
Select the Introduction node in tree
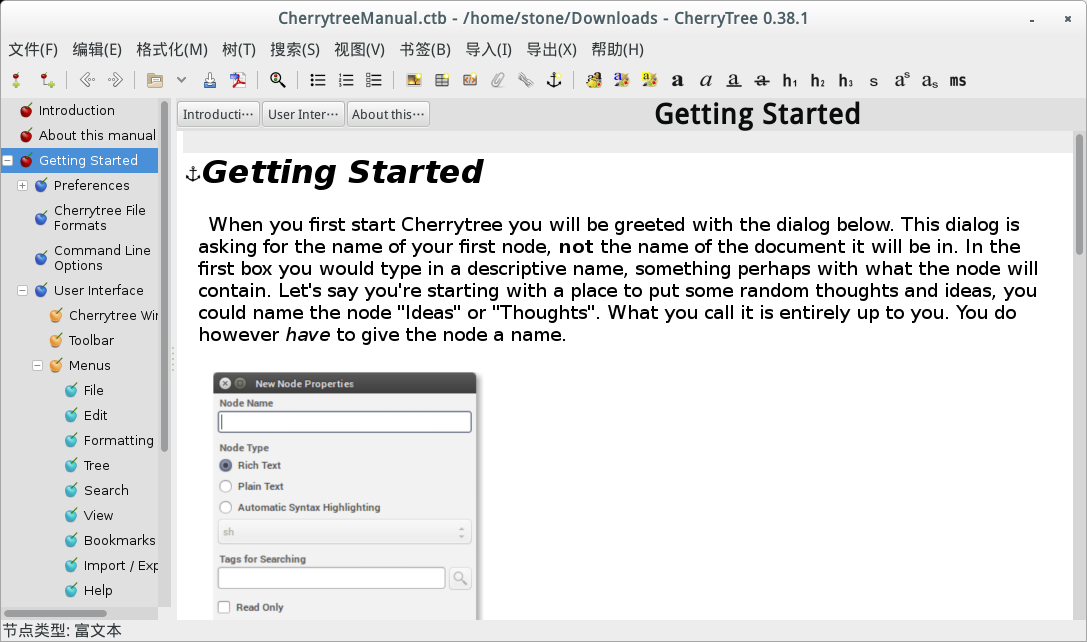click(76, 110)
